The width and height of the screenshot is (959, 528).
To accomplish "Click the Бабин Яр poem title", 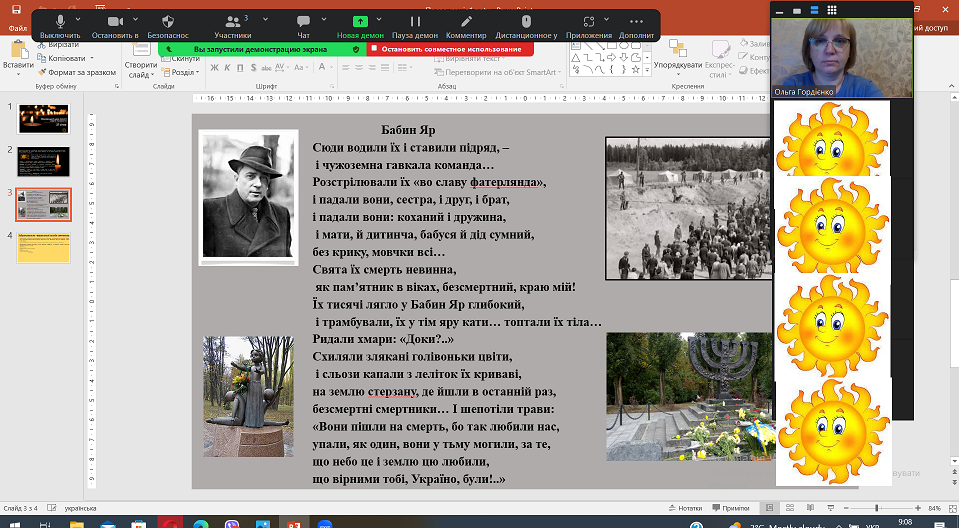I will 408,130.
